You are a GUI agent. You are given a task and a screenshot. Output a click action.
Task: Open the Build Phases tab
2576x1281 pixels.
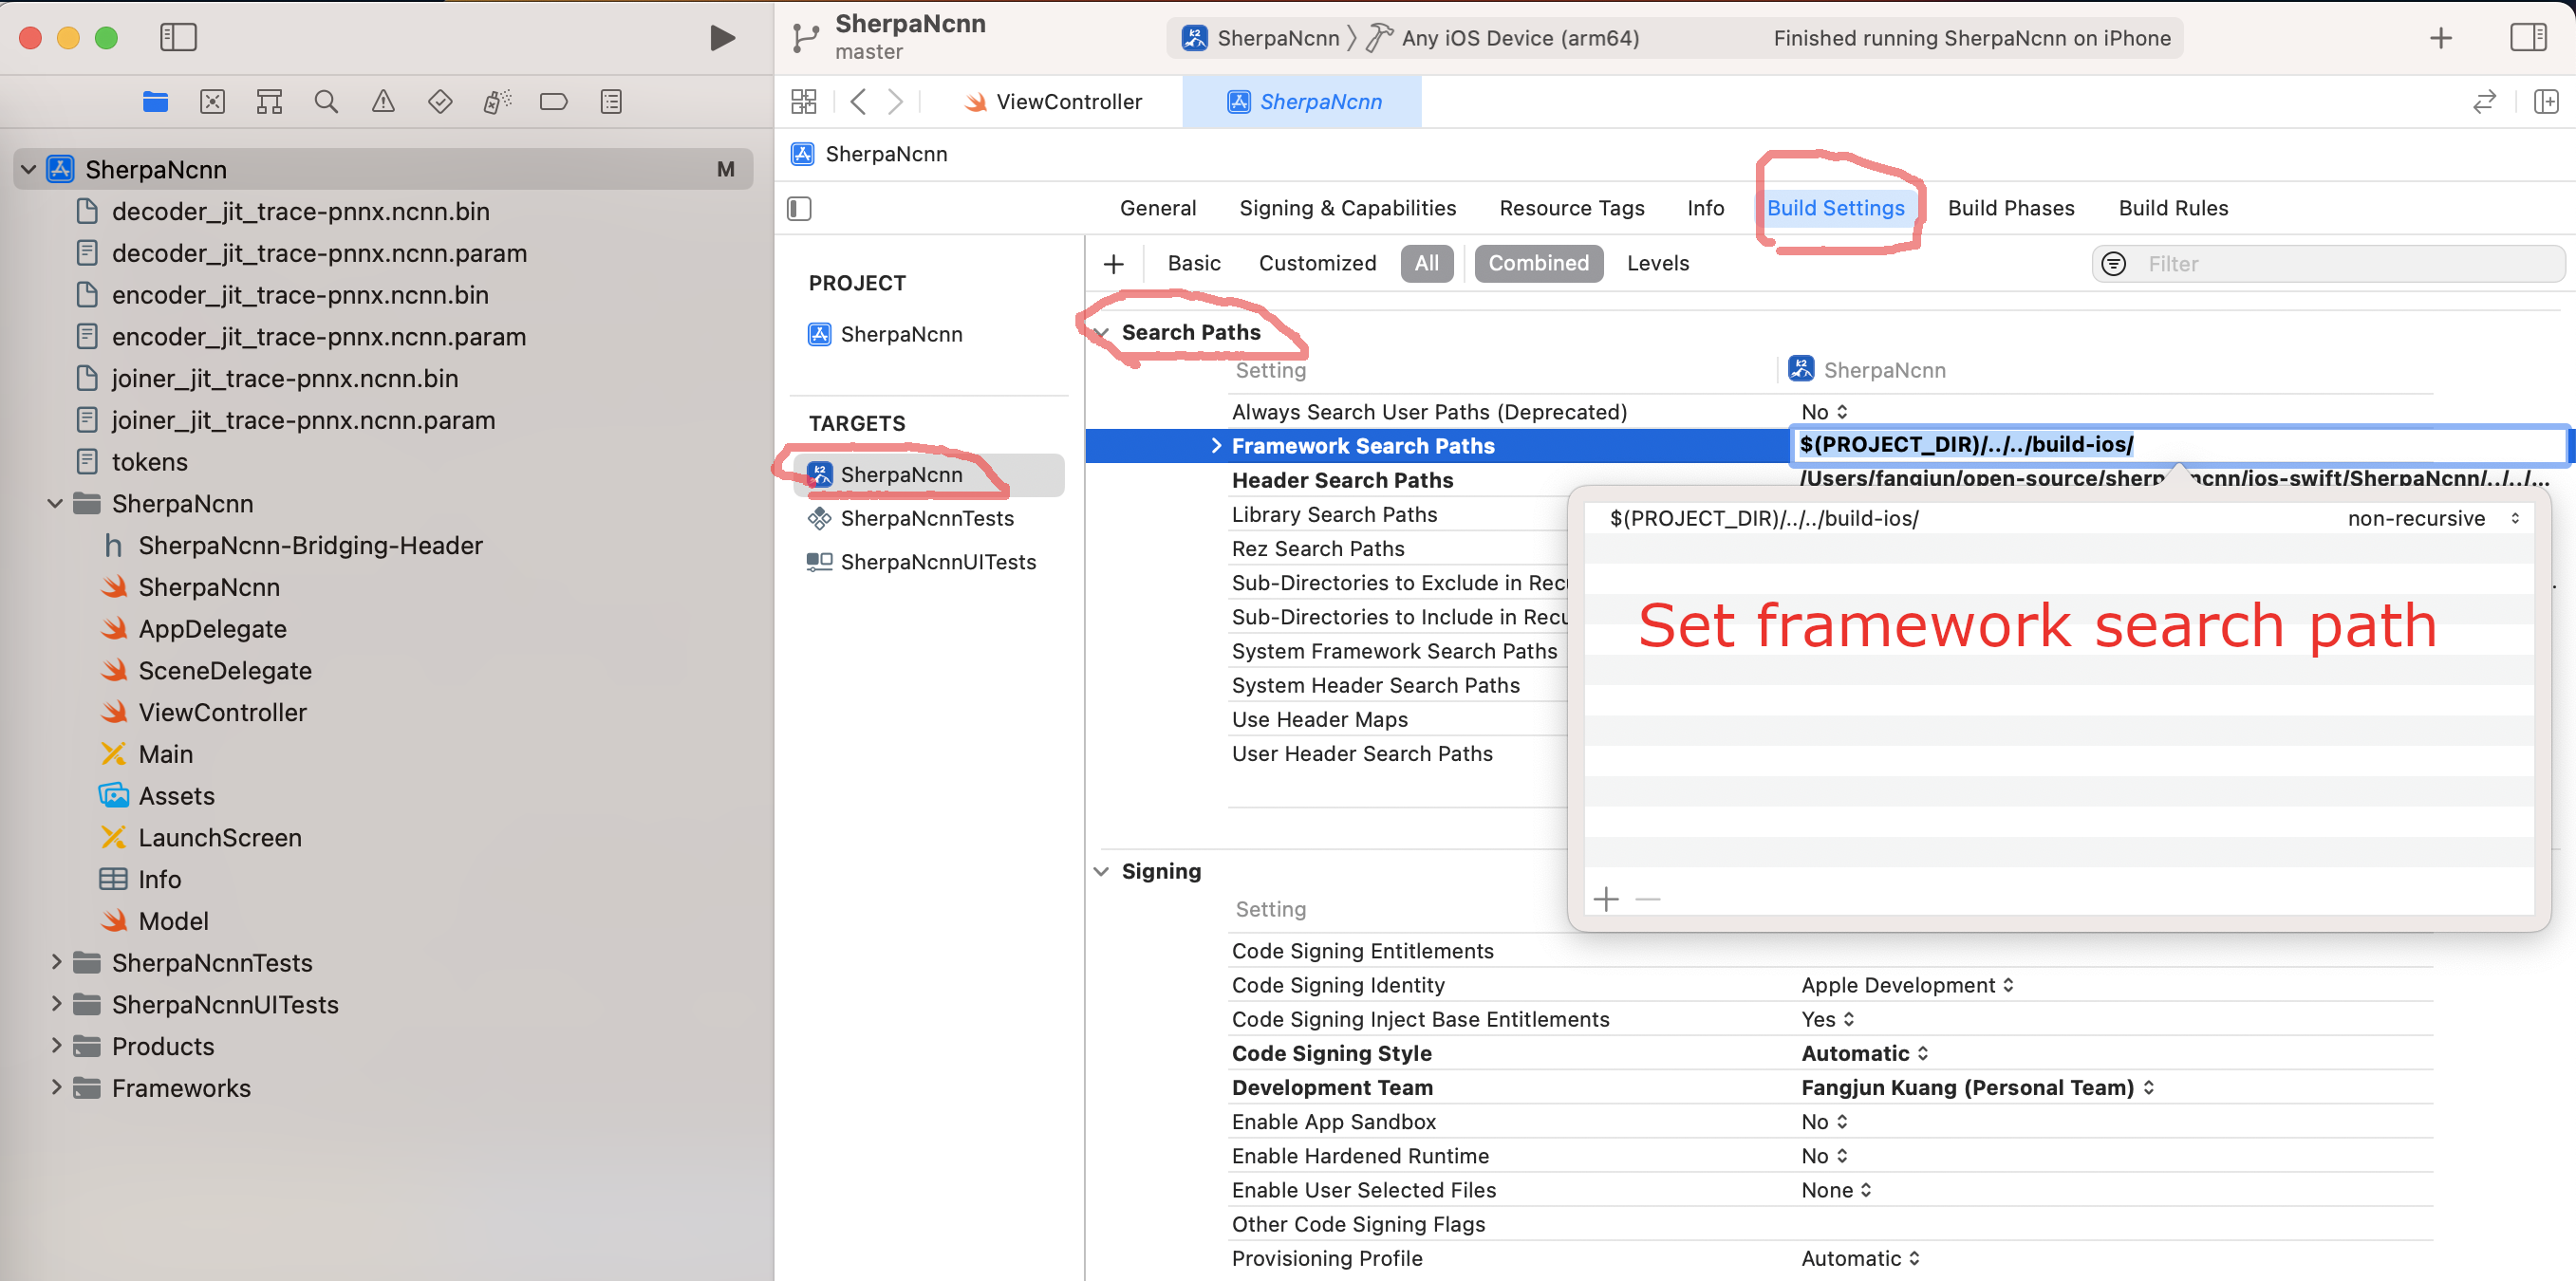coord(2011,208)
